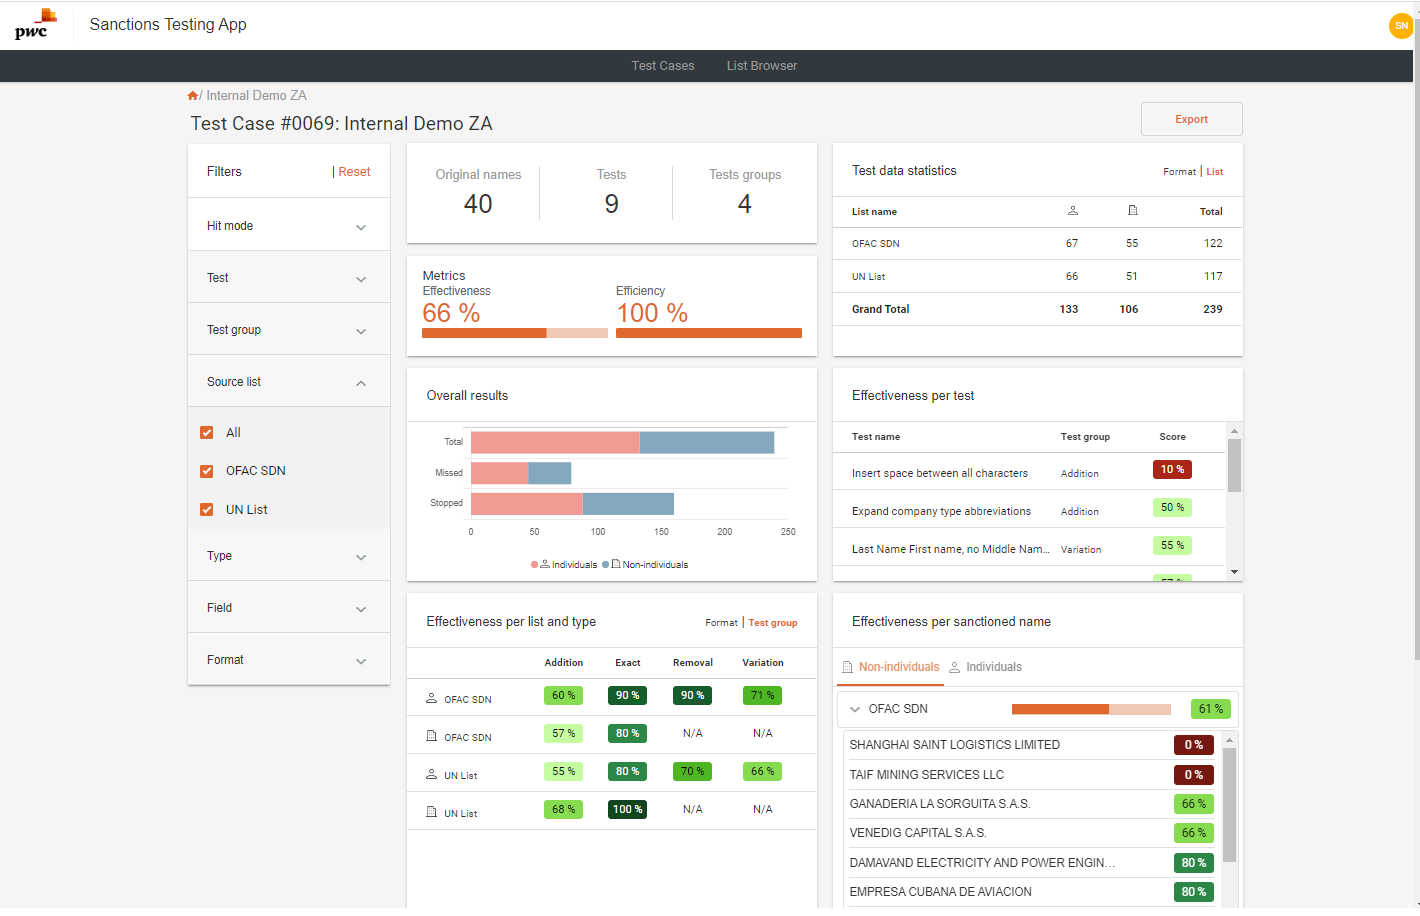
Task: Click the Effectiveness 66% progress bar
Action: tap(514, 333)
